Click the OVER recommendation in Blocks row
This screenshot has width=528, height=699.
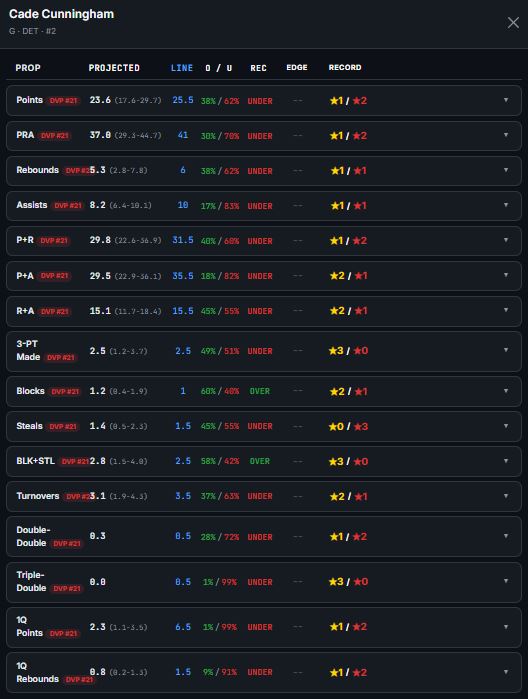click(260, 391)
